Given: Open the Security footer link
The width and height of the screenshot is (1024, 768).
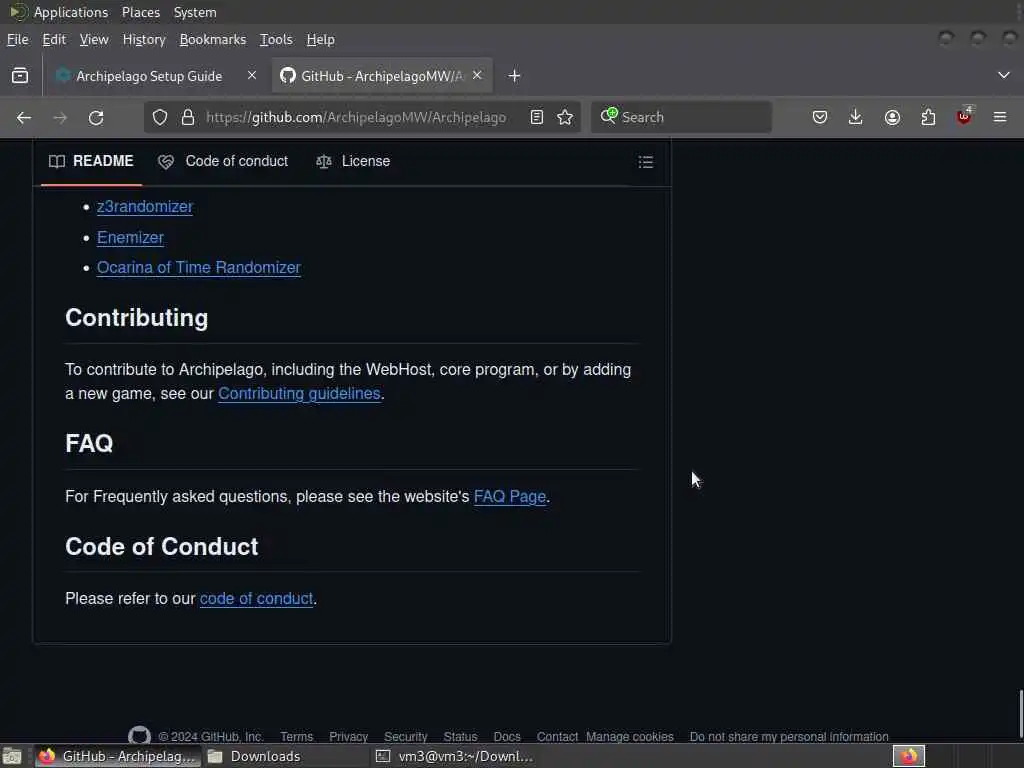Looking at the screenshot, I should (406, 737).
